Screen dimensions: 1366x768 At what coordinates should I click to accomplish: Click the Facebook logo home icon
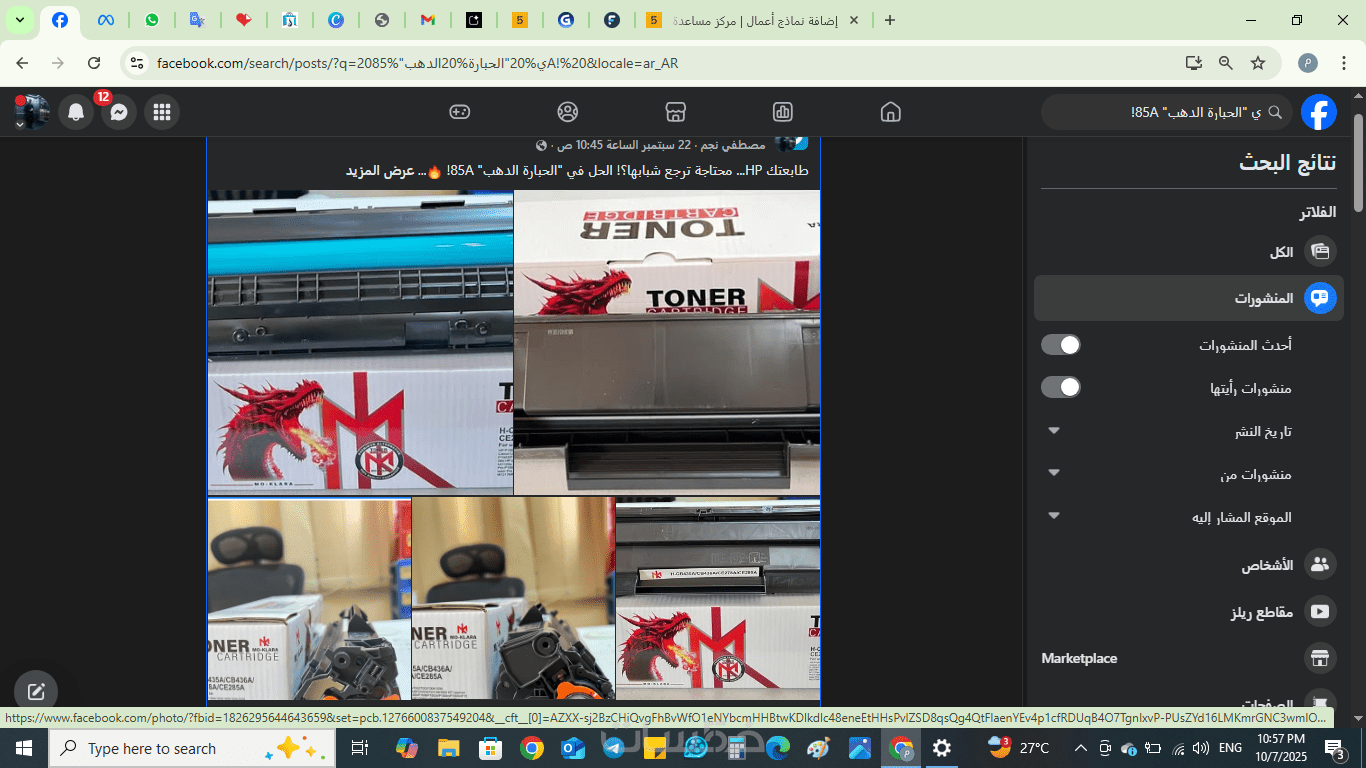pyautogui.click(x=1319, y=112)
